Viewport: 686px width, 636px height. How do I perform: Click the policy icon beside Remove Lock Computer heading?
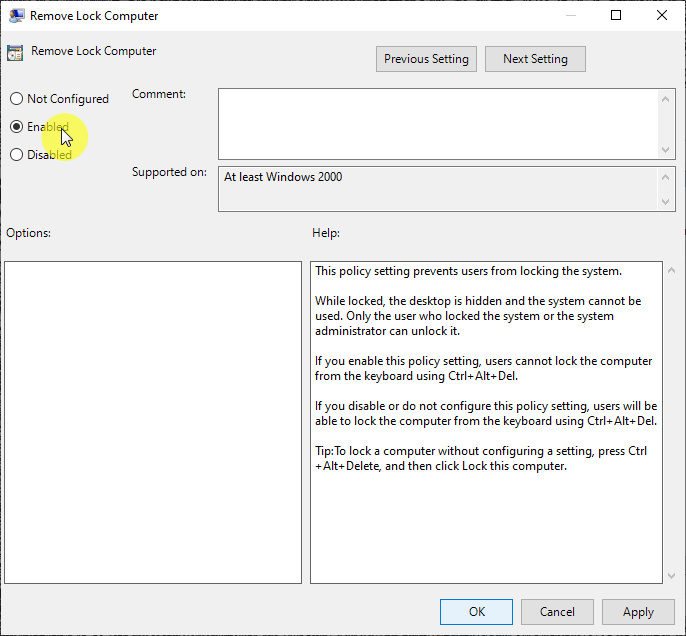15,53
